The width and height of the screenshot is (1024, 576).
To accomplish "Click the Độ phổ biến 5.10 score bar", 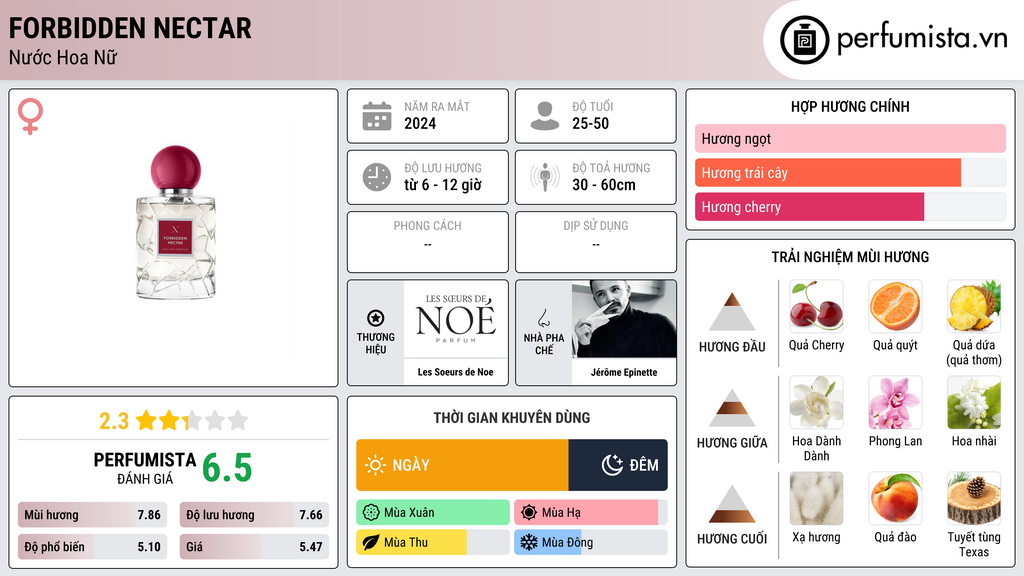I will 93,547.
